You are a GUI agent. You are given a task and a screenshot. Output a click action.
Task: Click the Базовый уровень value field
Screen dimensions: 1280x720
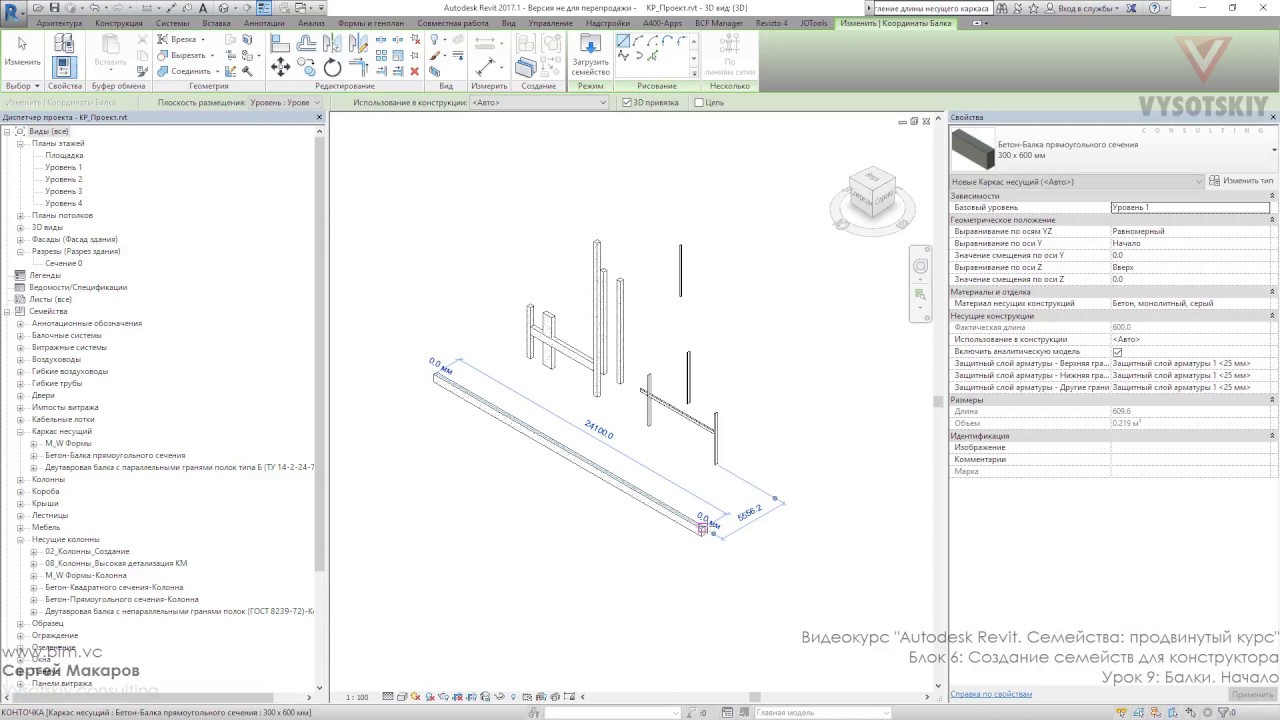click(1190, 207)
